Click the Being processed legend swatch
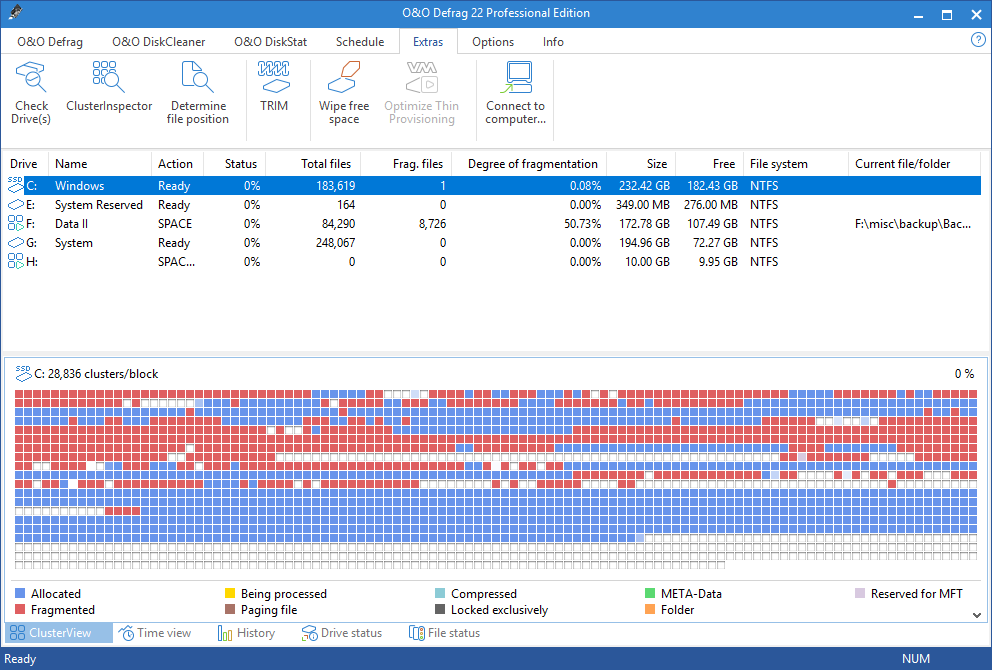Screen dimensions: 992x670 230,593
